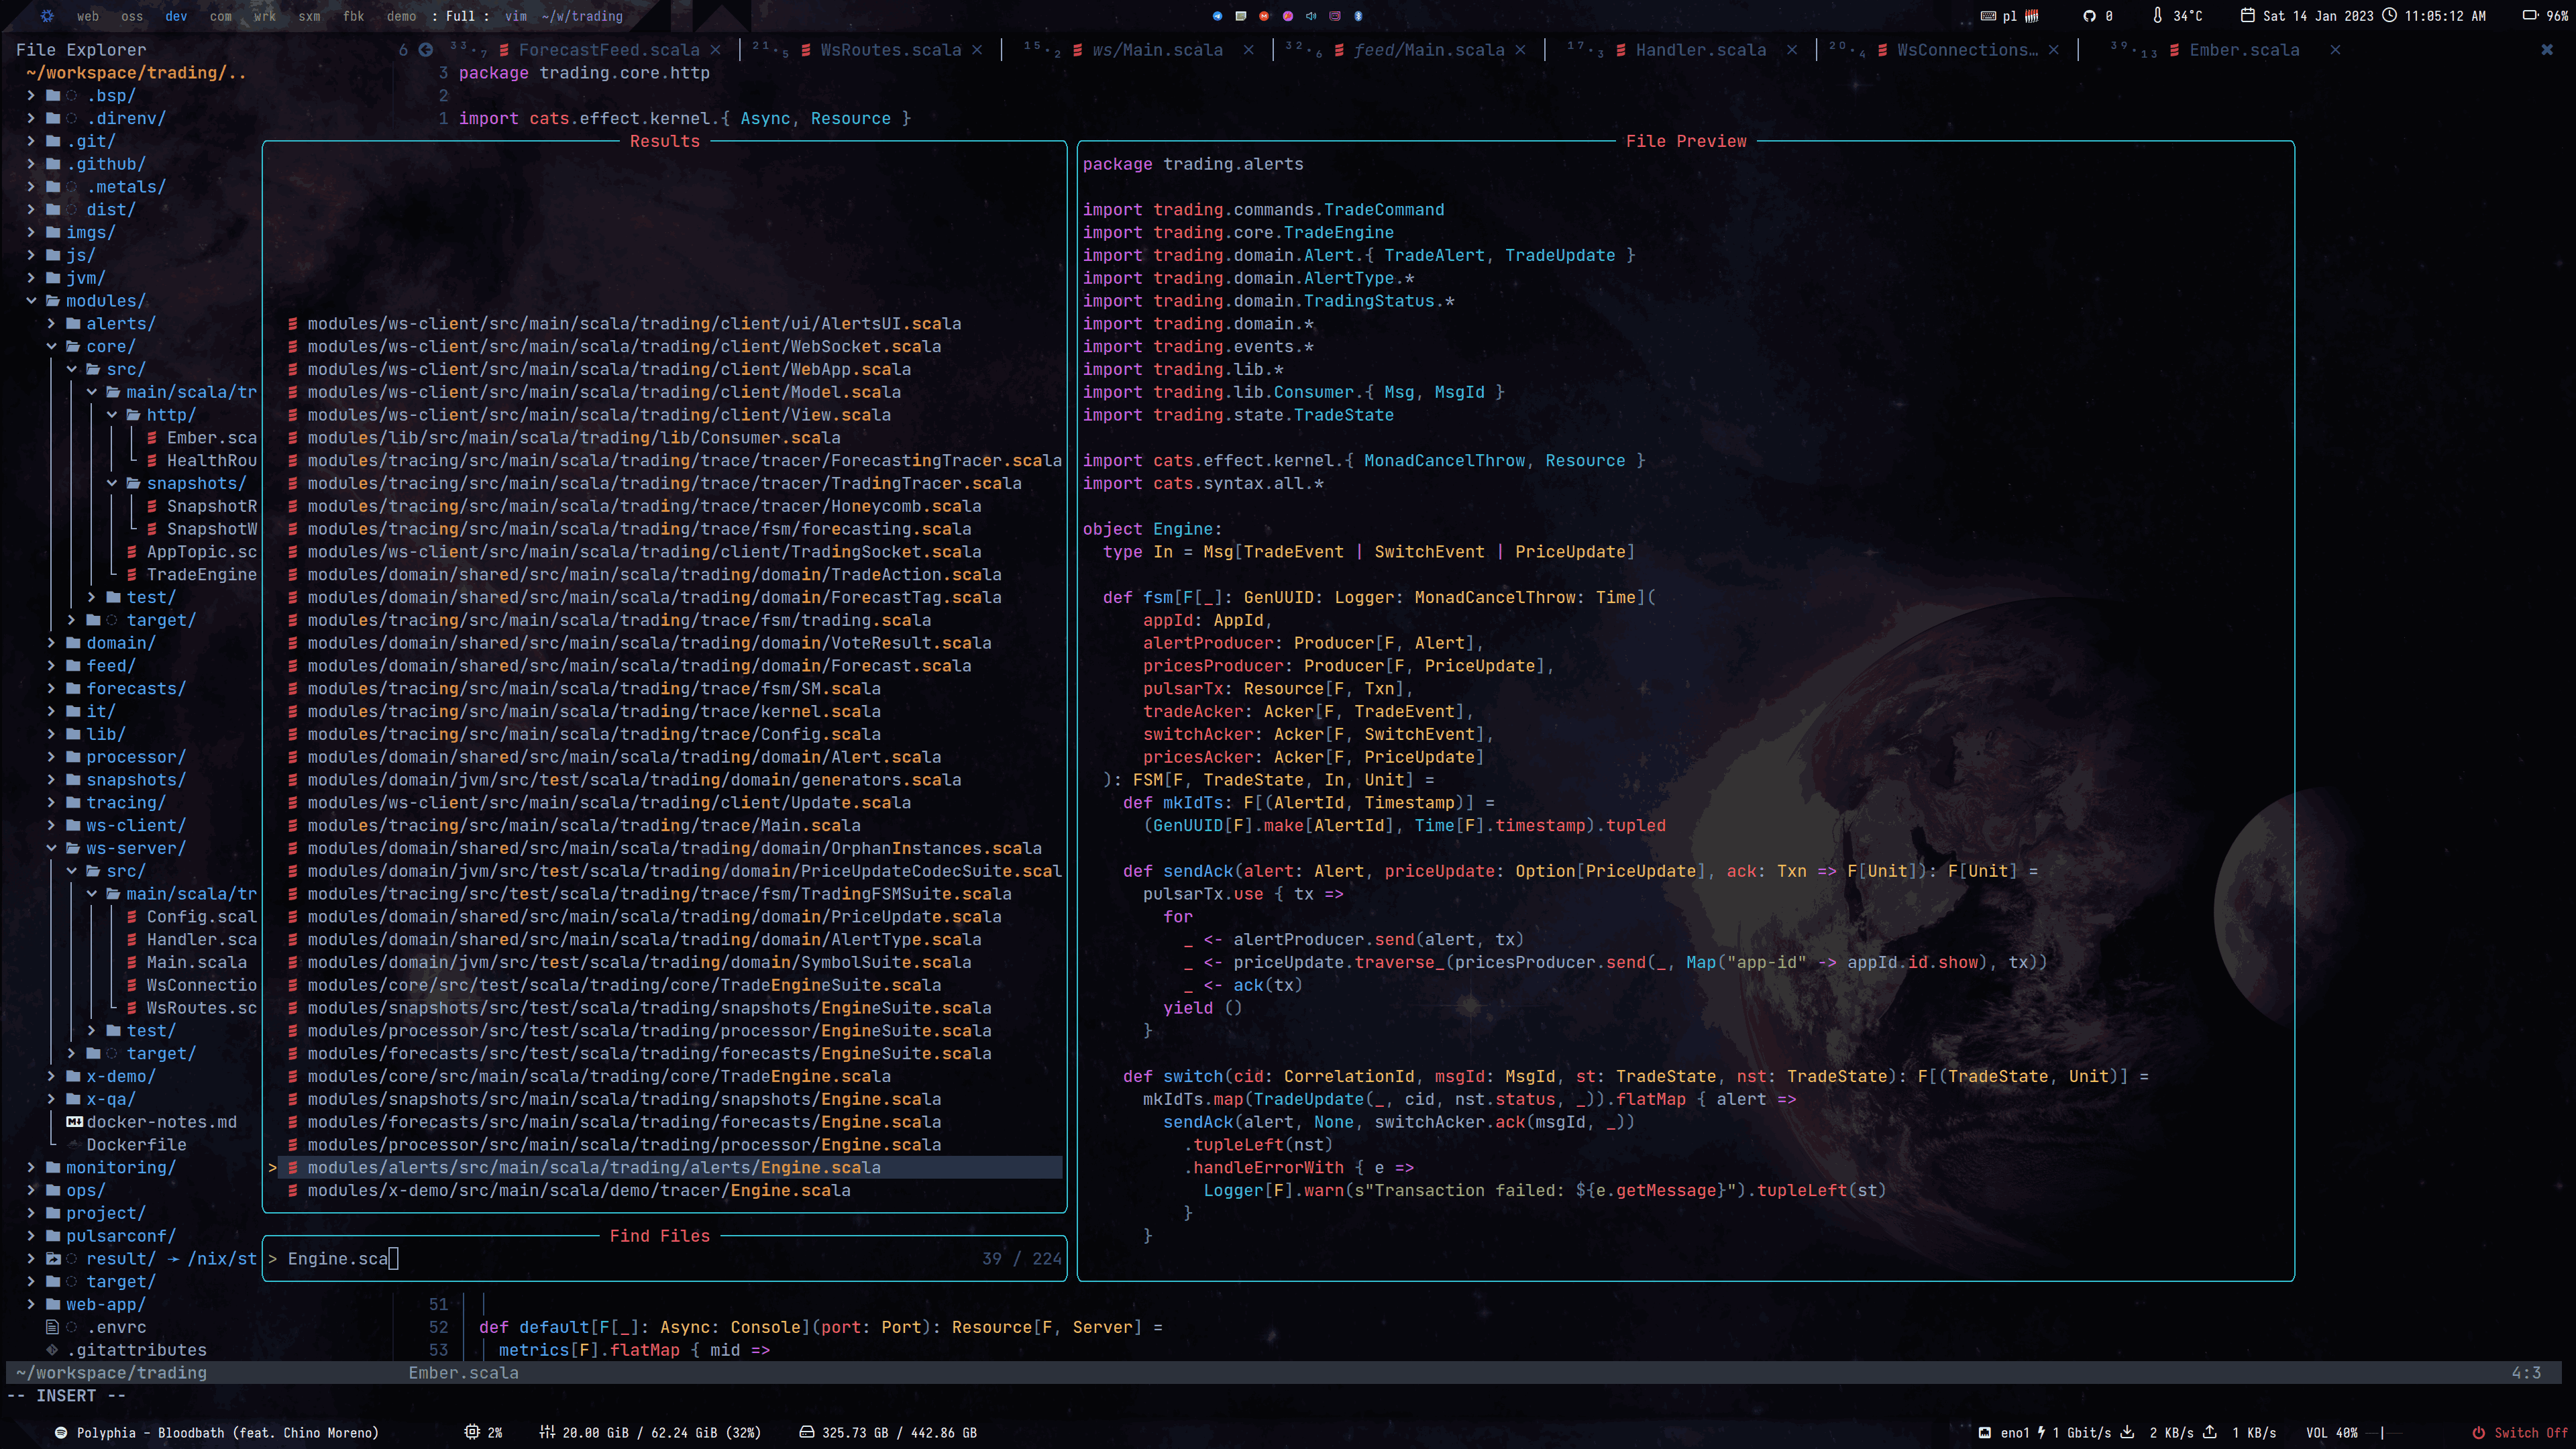Expand the monitoring/ folder
The width and height of the screenshot is (2576, 1449).
click(31, 1167)
